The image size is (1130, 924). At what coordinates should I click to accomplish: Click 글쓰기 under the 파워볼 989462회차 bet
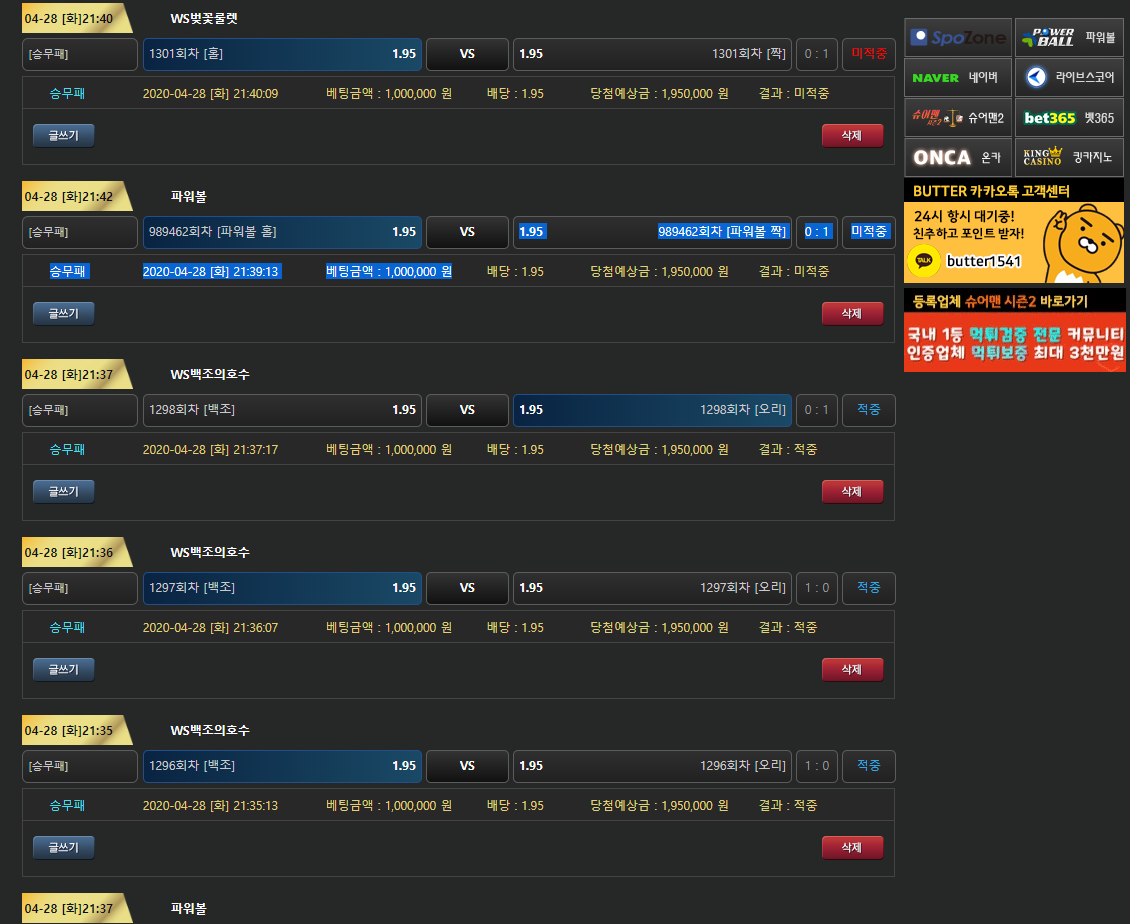point(64,314)
